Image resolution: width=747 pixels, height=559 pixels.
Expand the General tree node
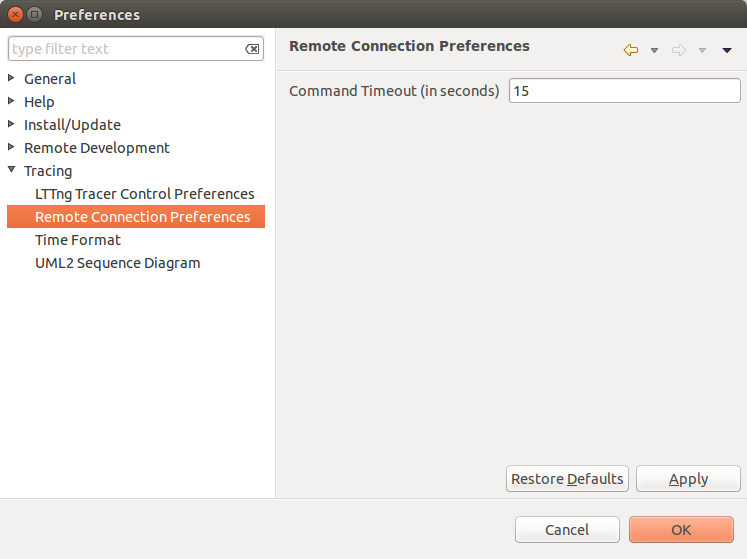pos(12,78)
